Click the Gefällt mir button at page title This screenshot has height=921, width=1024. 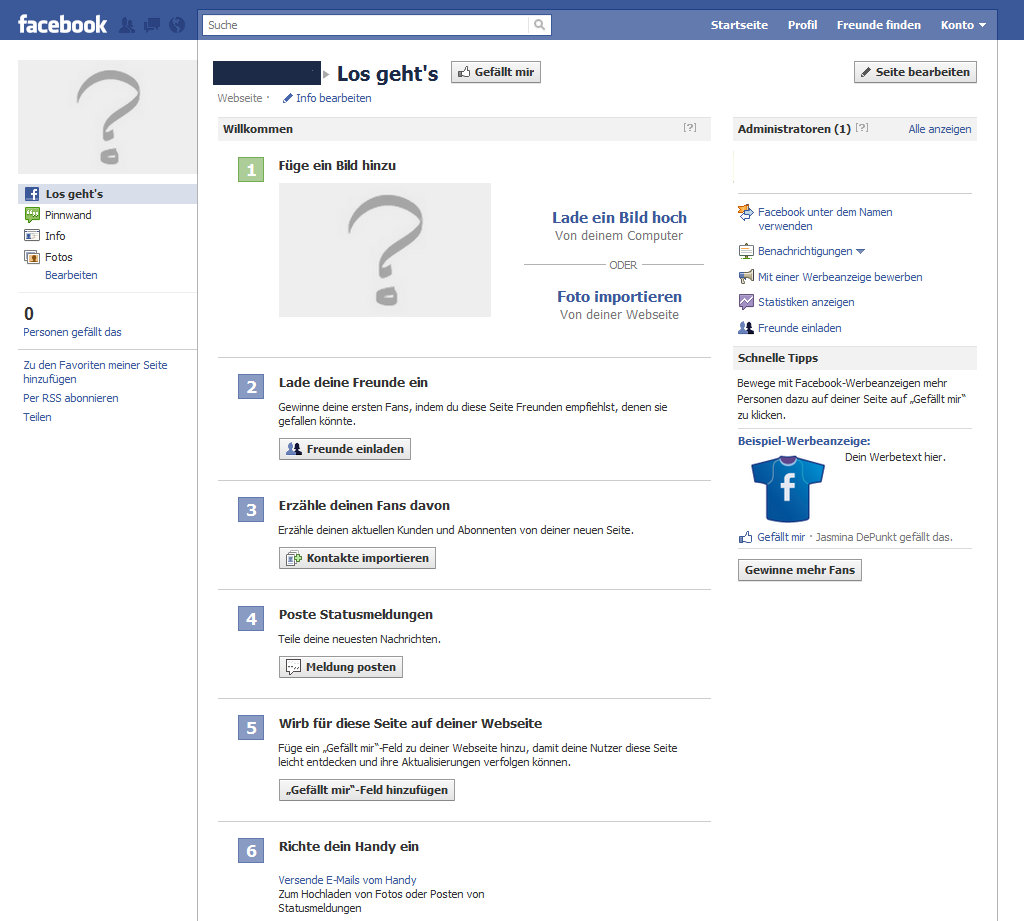[496, 72]
